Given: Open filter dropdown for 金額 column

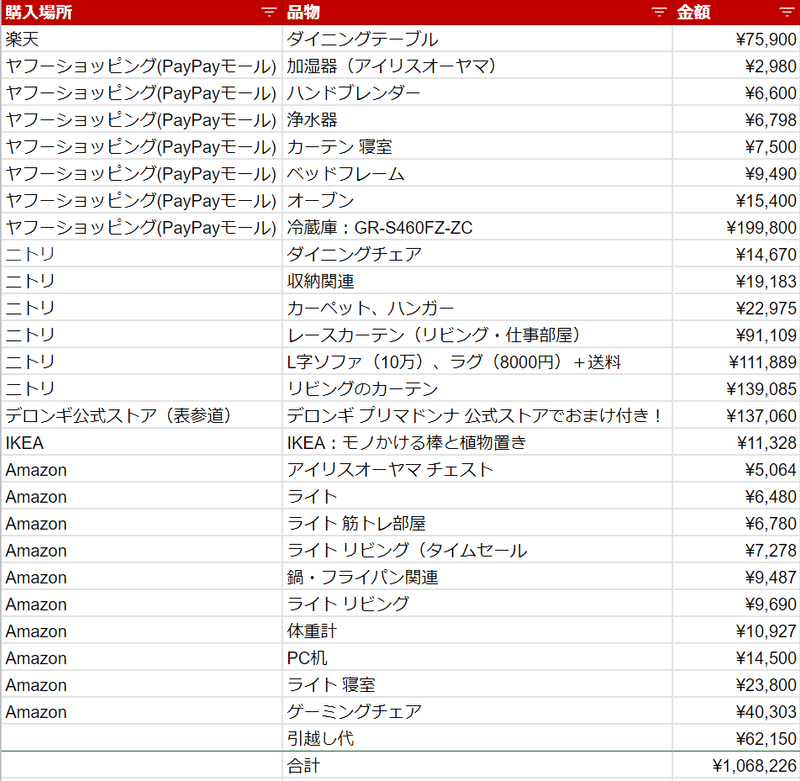Looking at the screenshot, I should (x=787, y=12).
